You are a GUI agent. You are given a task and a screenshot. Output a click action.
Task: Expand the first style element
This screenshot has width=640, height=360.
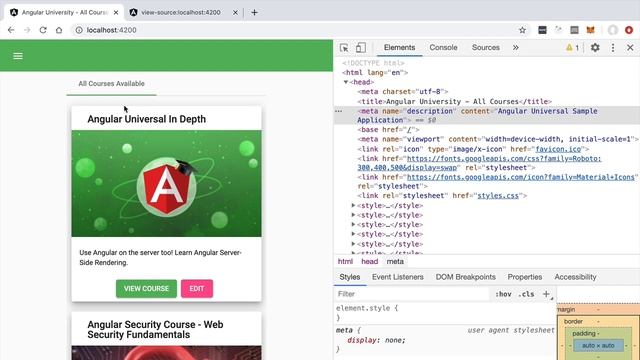pos(353,206)
